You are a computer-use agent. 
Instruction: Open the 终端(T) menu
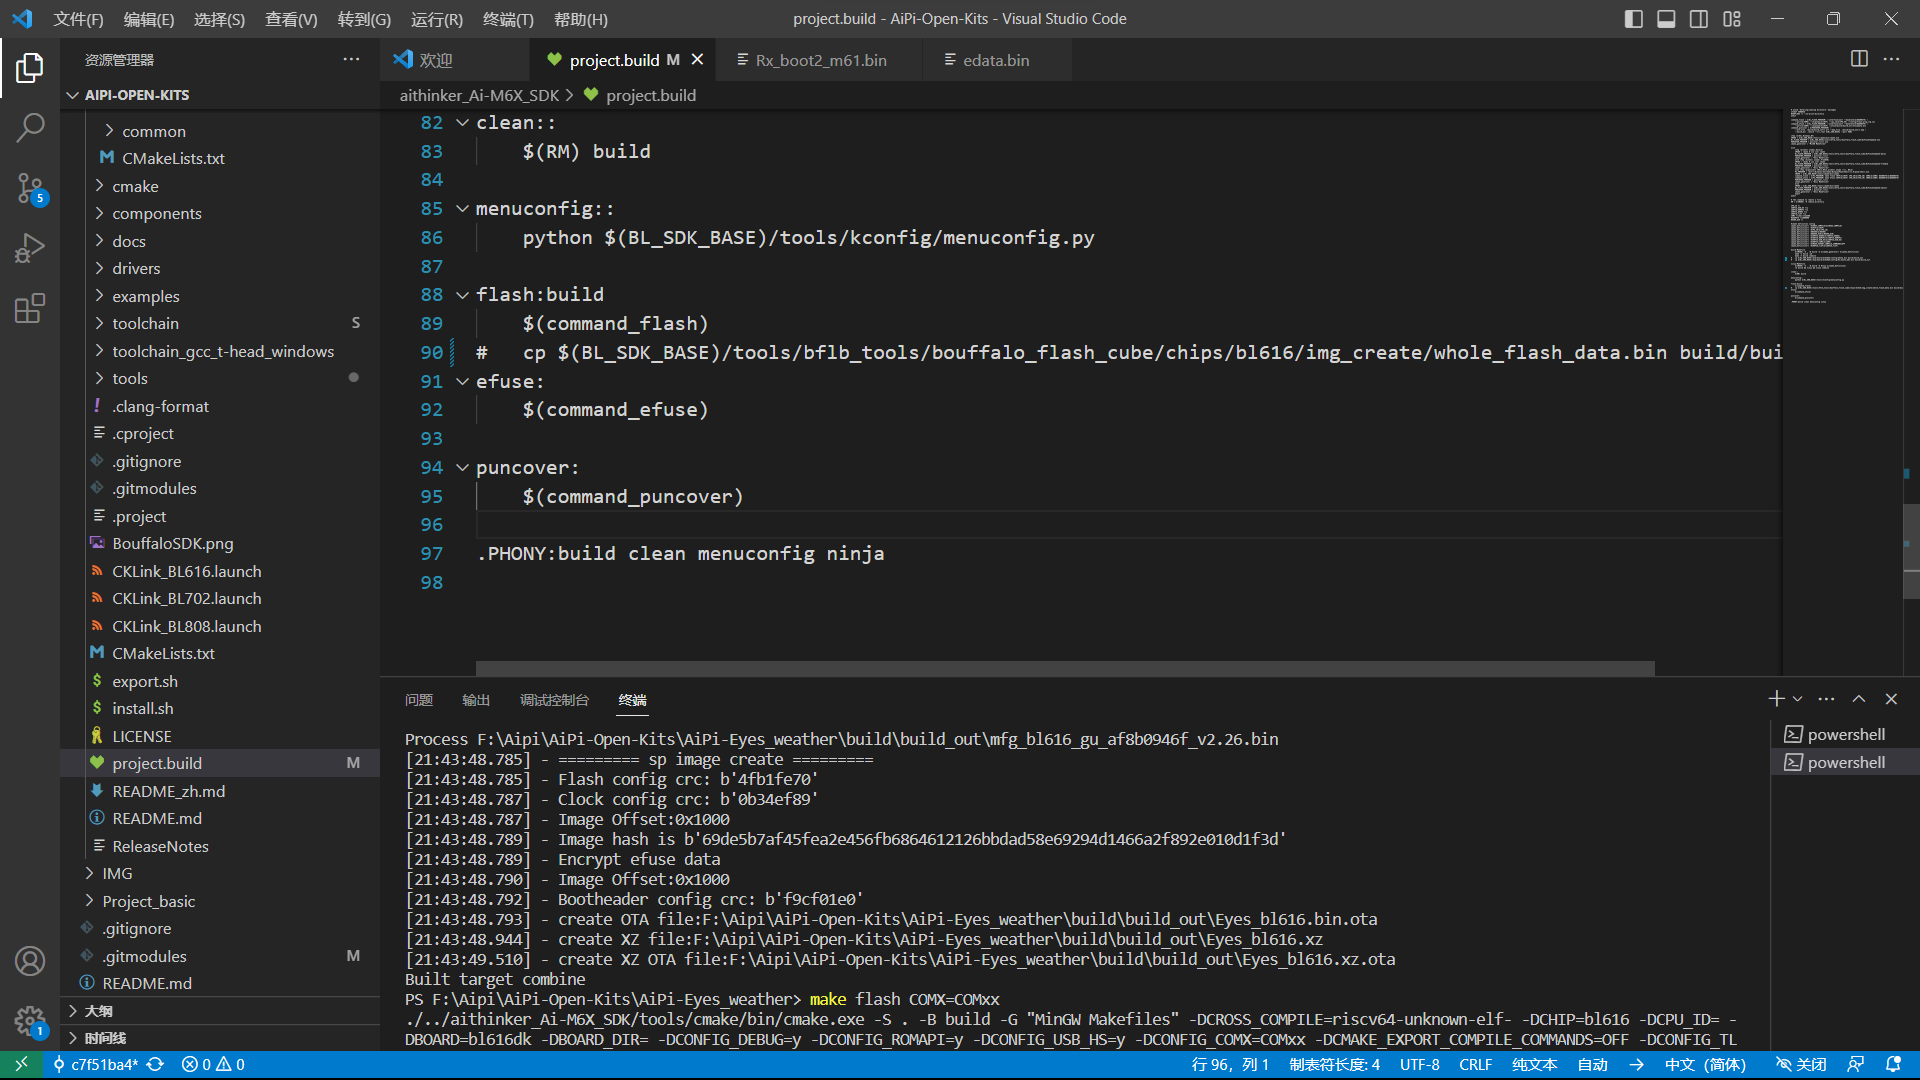pyautogui.click(x=508, y=19)
